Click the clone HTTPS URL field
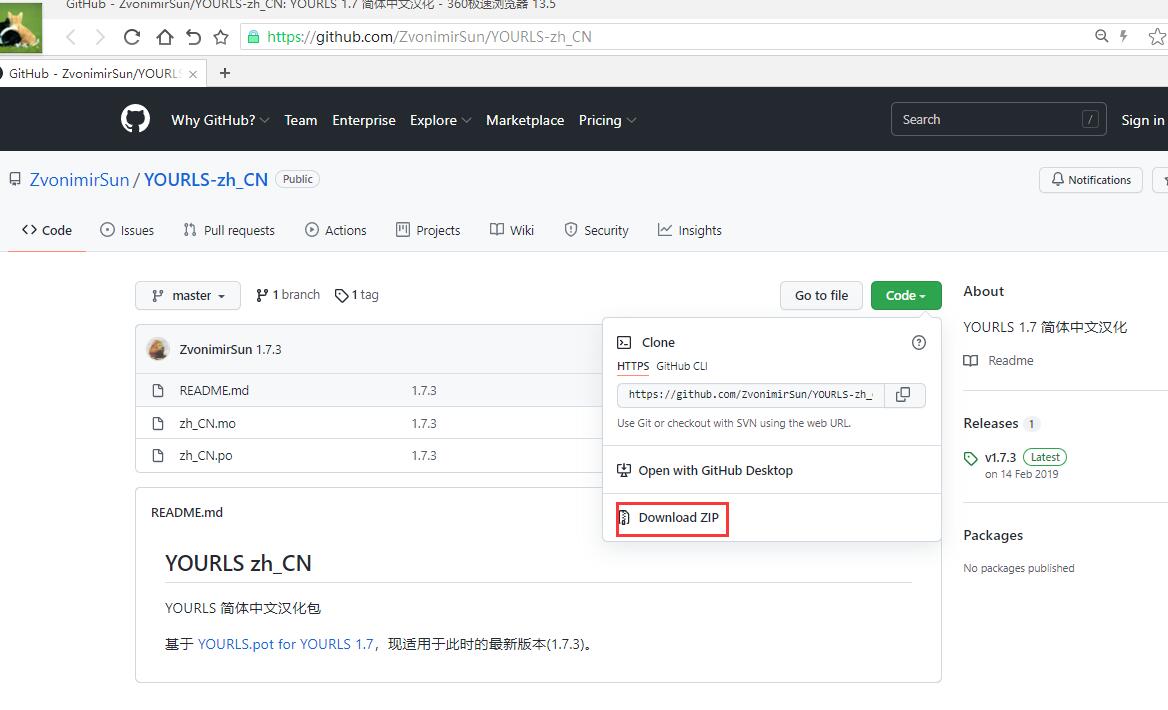This screenshot has height=710, width=1168. pos(750,394)
